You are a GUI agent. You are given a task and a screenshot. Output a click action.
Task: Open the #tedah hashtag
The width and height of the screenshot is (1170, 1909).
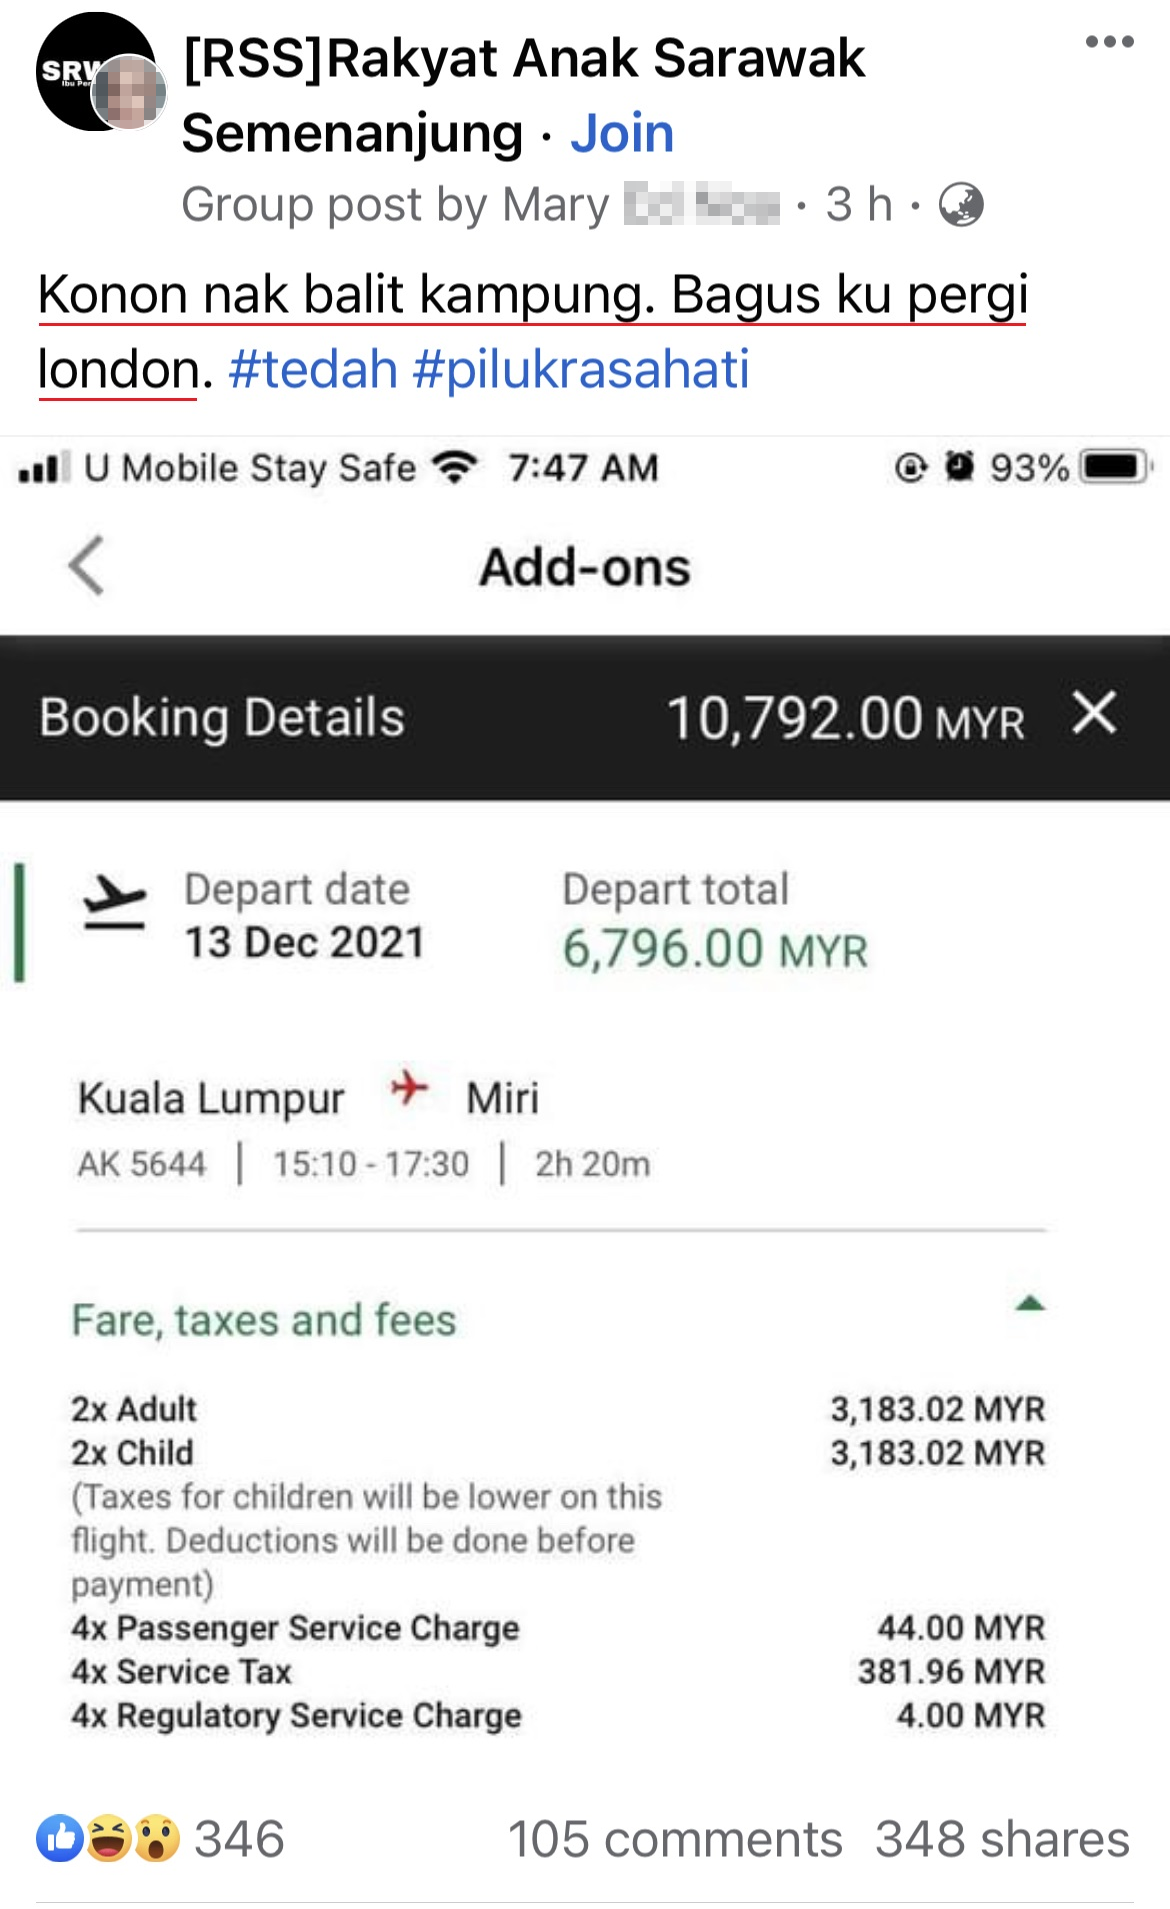tap(313, 369)
